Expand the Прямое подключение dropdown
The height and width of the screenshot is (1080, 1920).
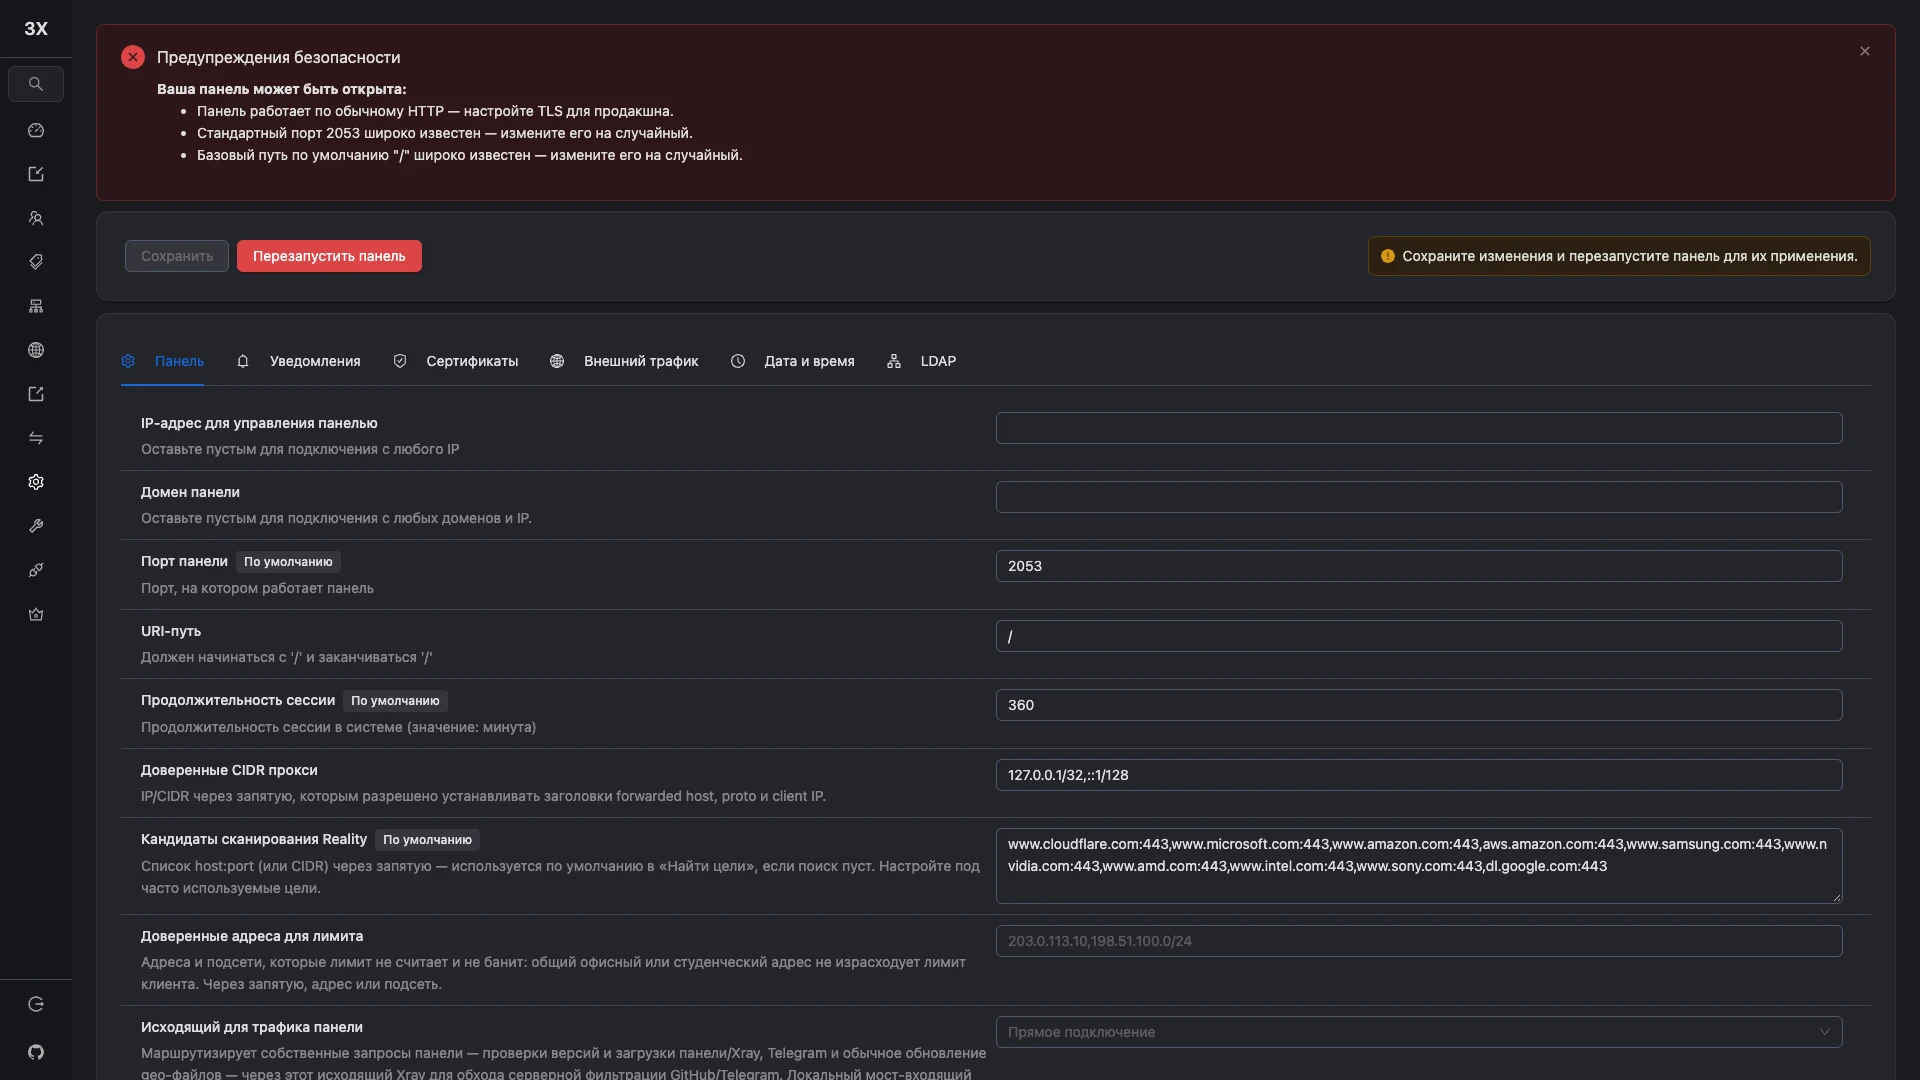(x=1419, y=1032)
